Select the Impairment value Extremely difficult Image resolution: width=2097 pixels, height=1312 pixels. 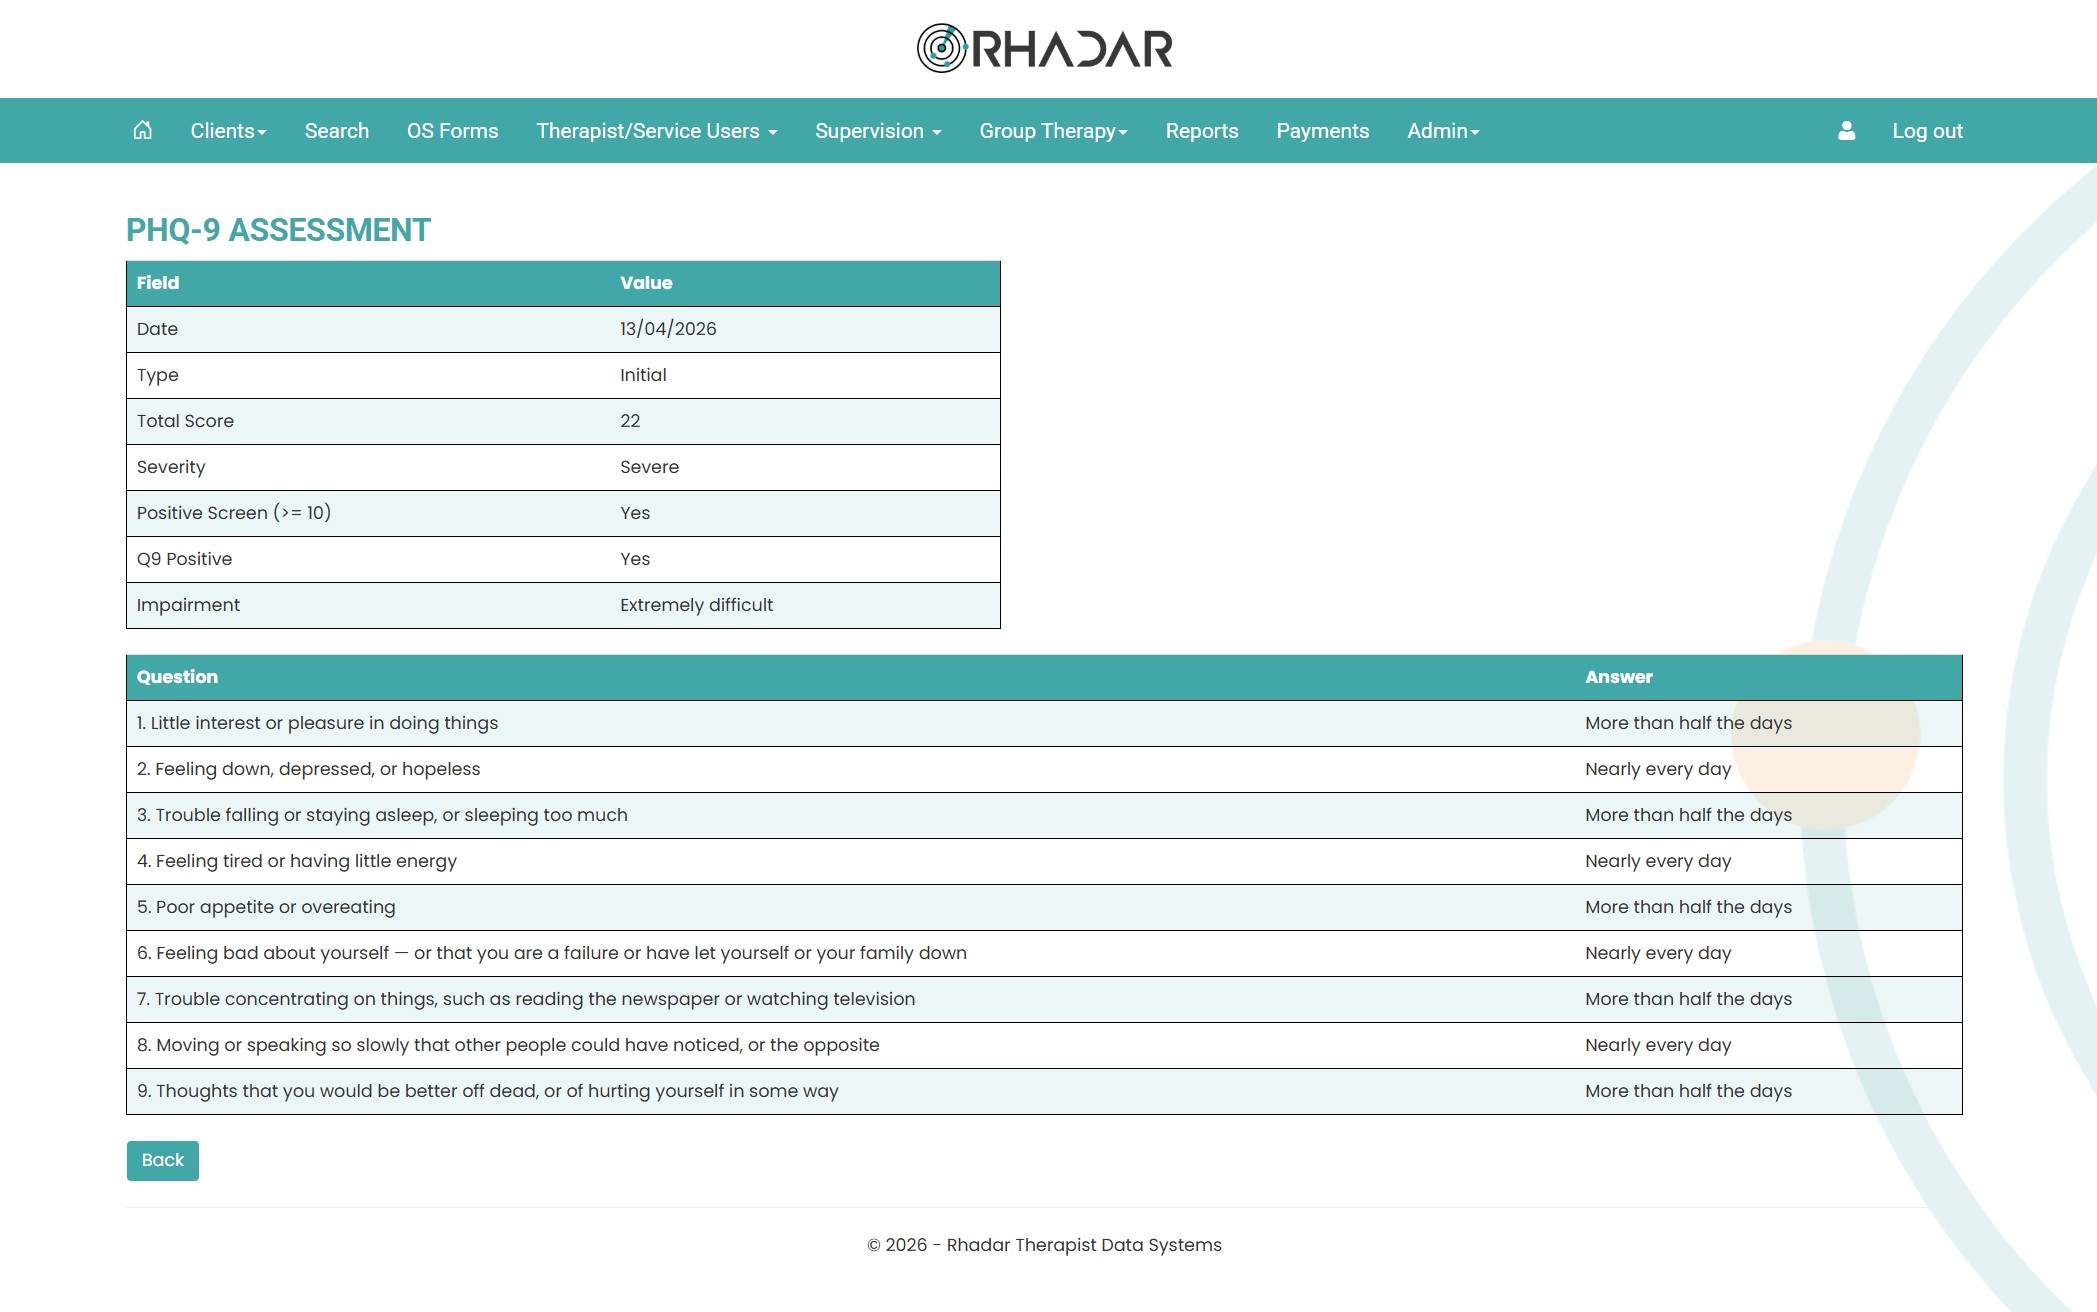[x=696, y=605]
